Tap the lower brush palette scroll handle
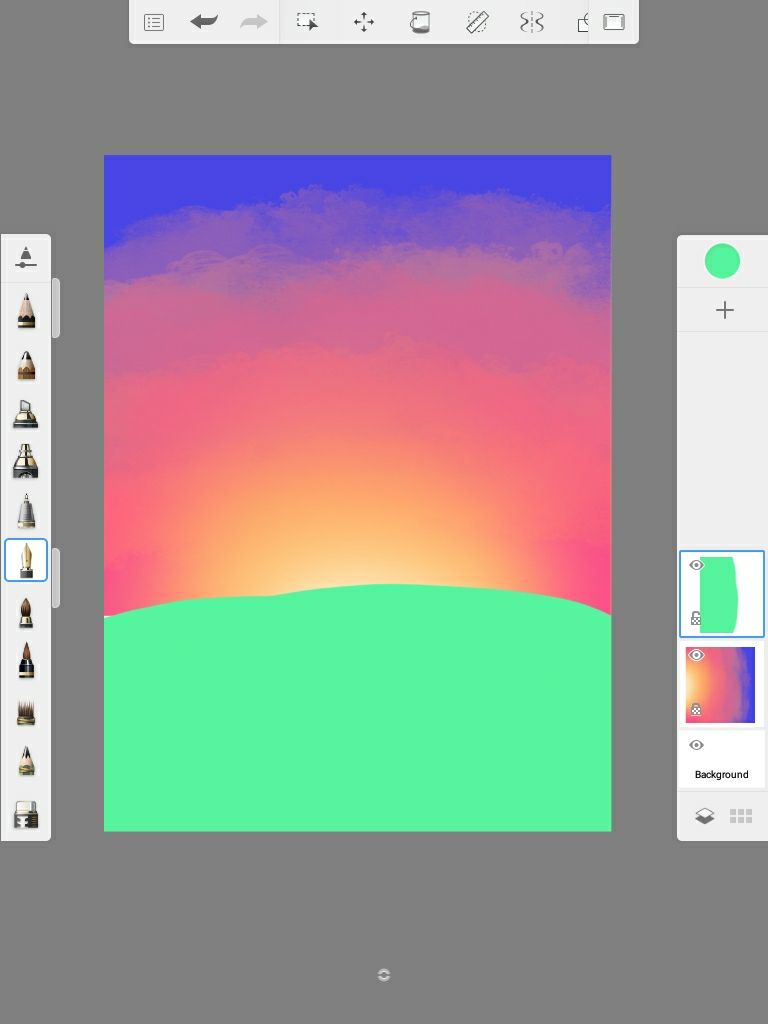The height and width of the screenshot is (1024, 768). [x=56, y=578]
